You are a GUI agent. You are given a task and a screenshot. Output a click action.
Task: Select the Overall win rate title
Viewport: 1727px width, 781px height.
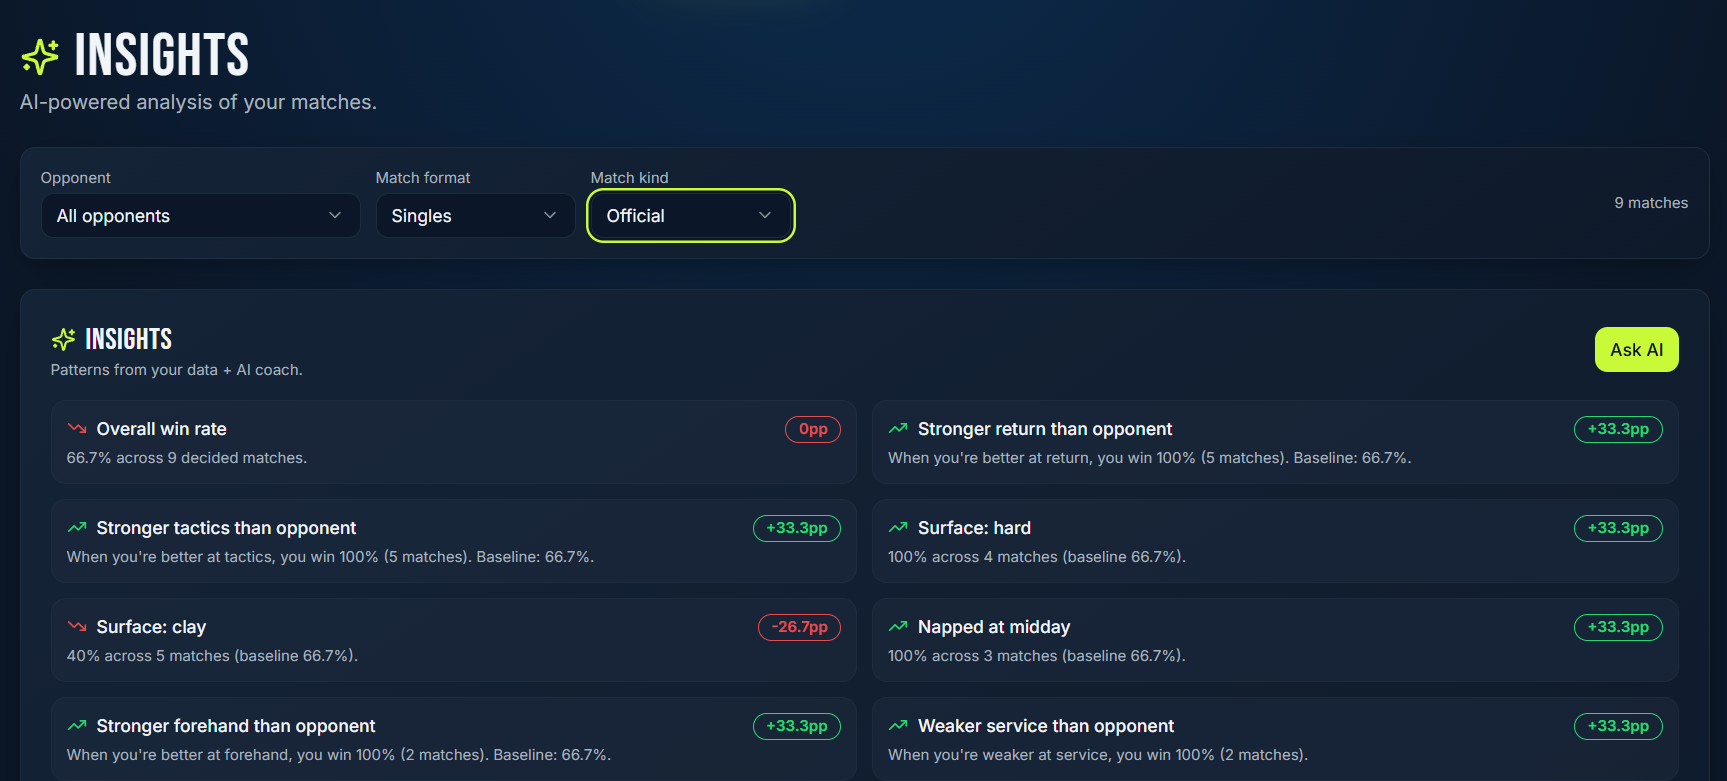coord(161,429)
